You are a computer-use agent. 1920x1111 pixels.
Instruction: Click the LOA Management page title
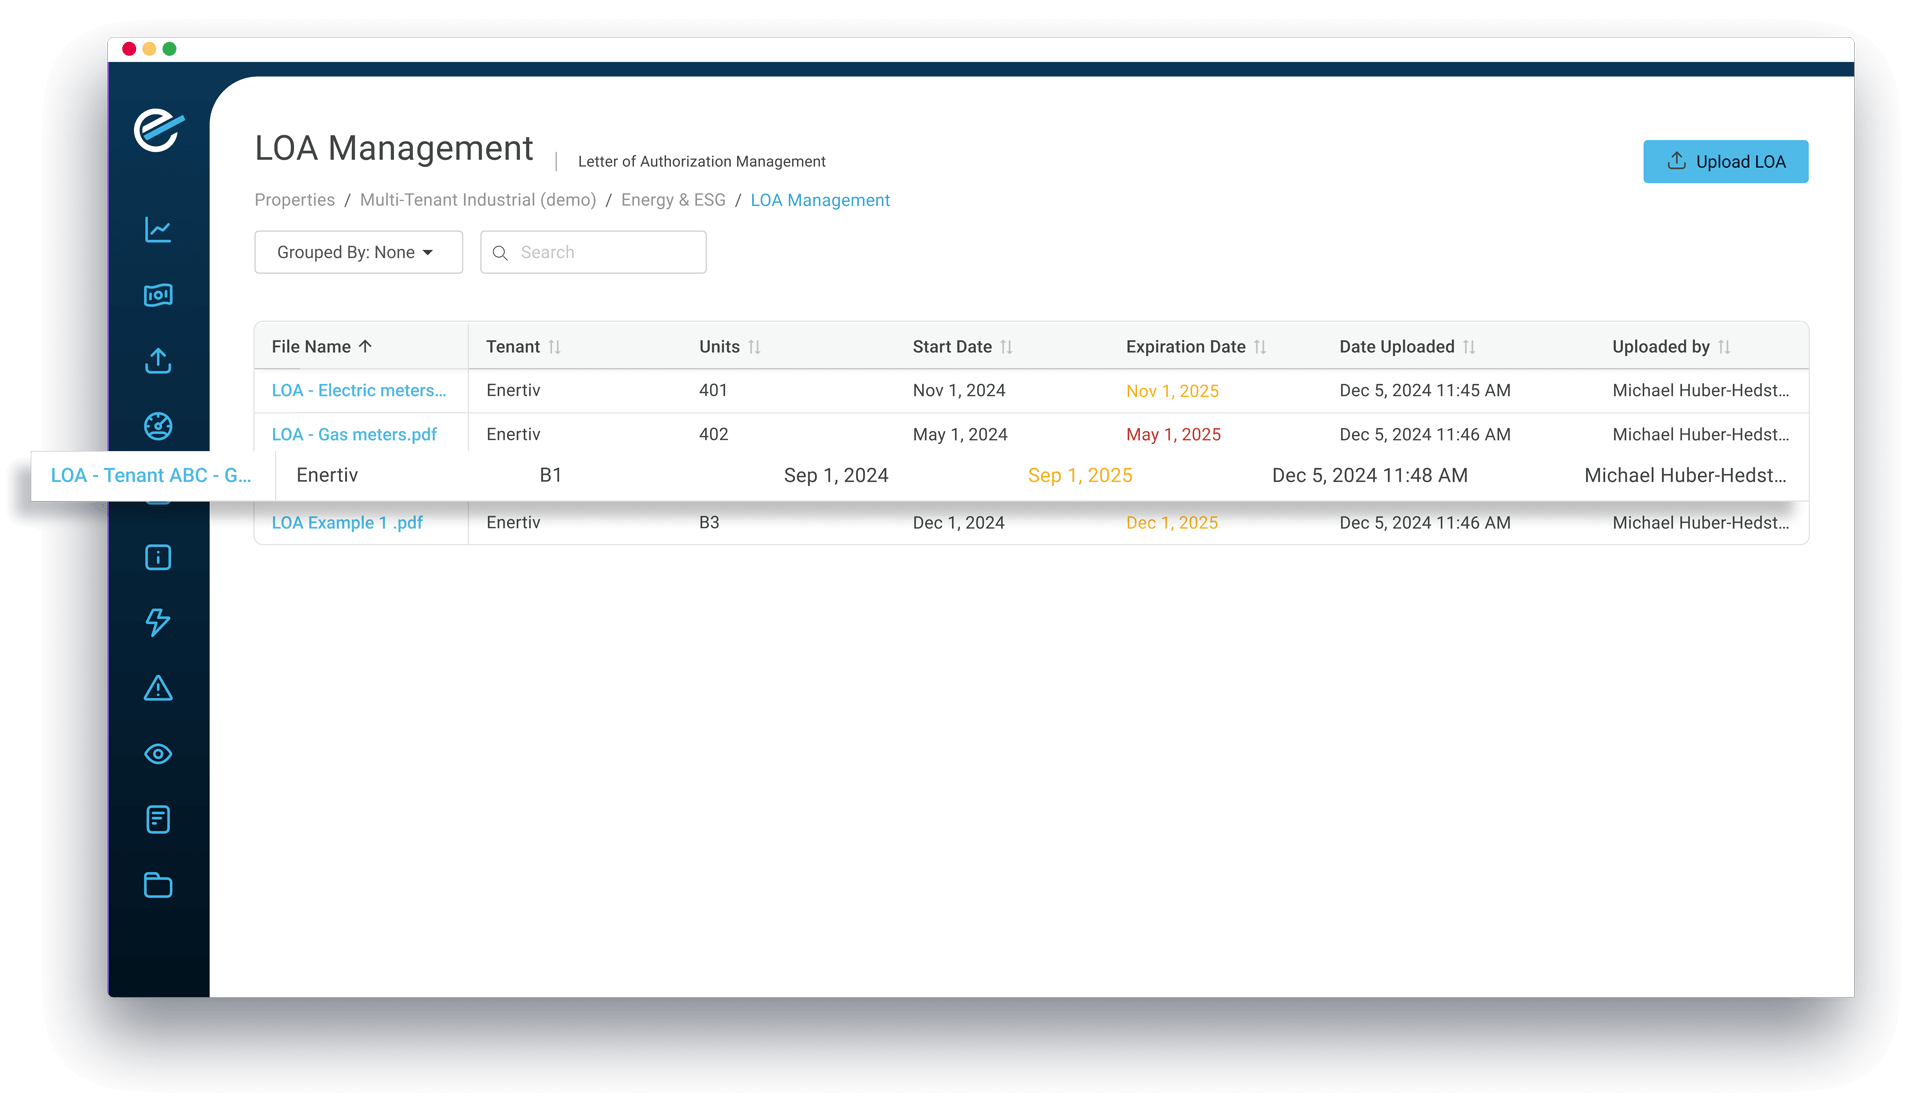coord(394,148)
